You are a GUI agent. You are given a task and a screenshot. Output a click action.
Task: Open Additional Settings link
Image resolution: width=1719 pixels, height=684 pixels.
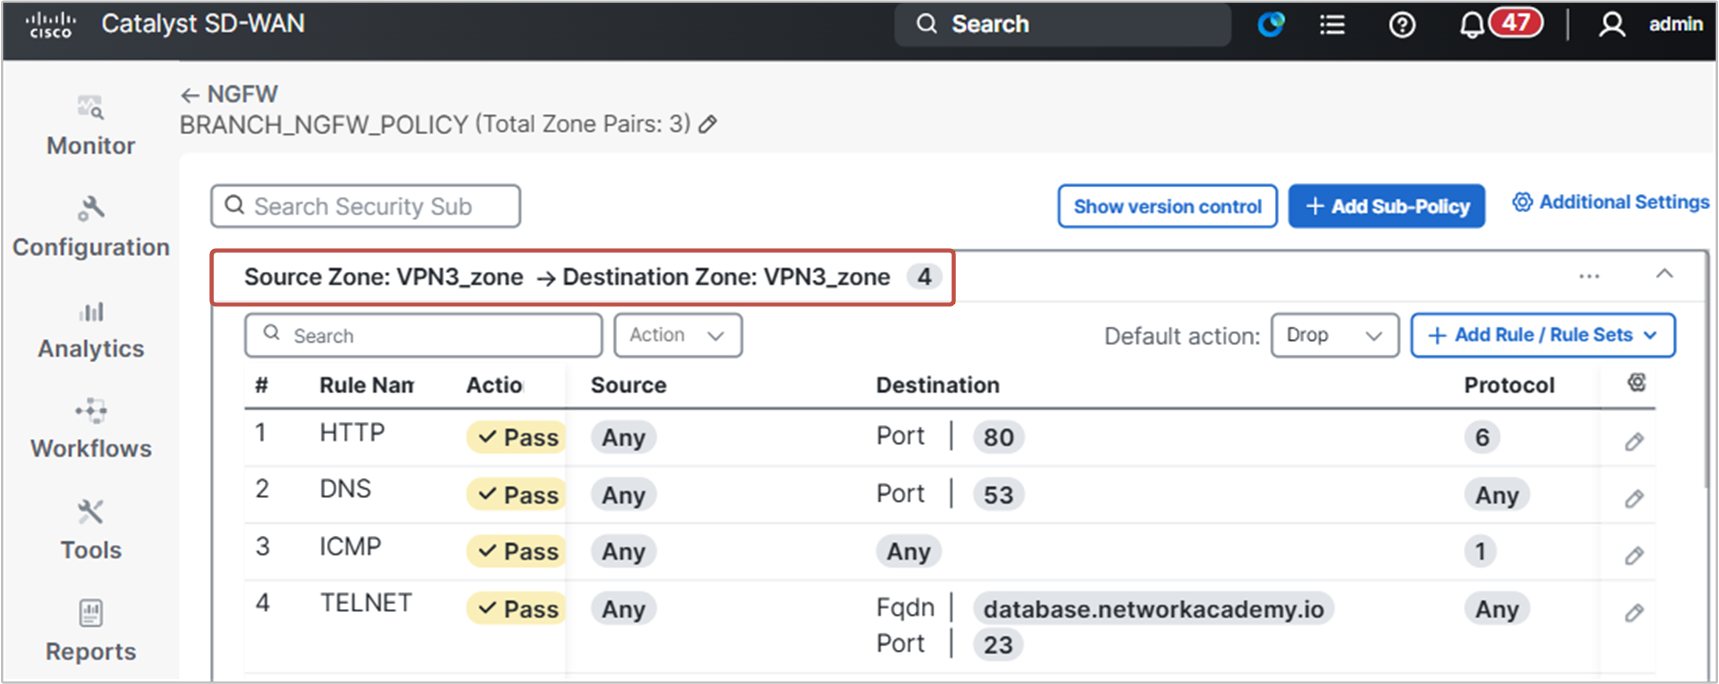1610,202
